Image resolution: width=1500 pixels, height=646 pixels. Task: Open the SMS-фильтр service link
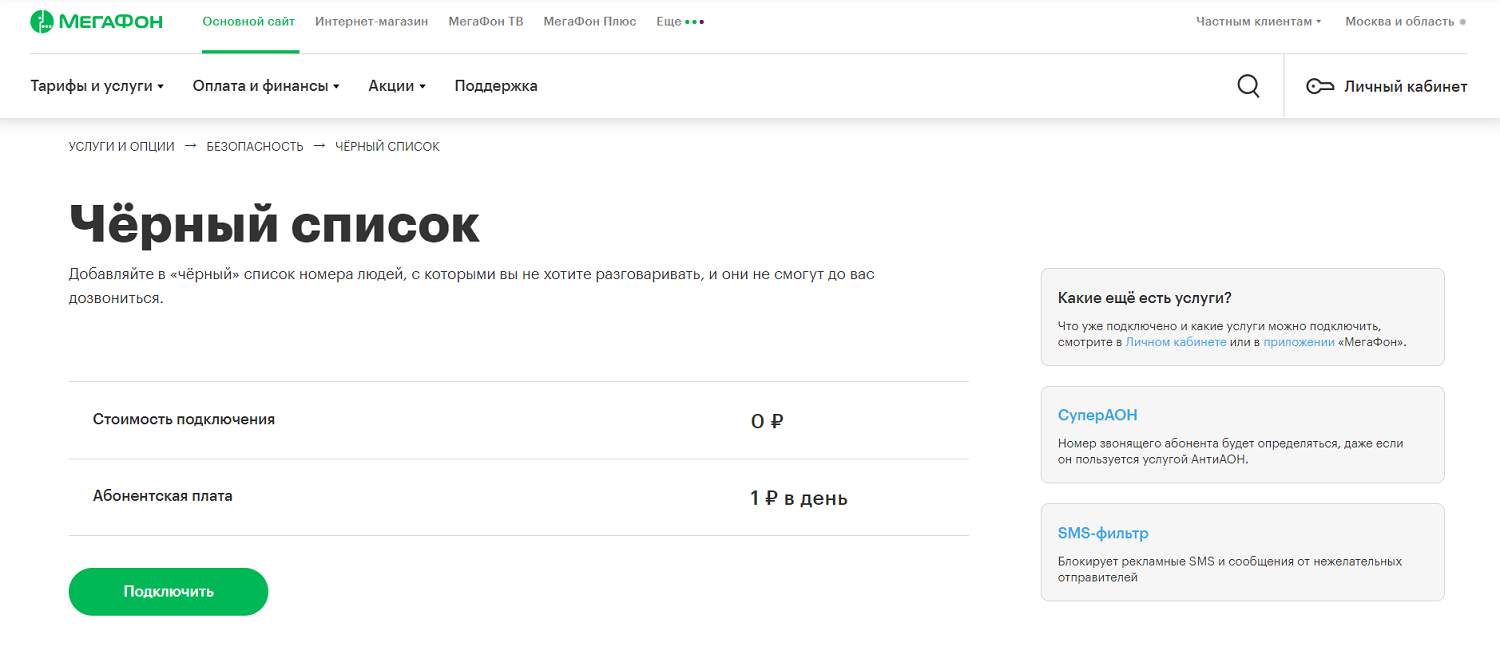(x=1103, y=533)
